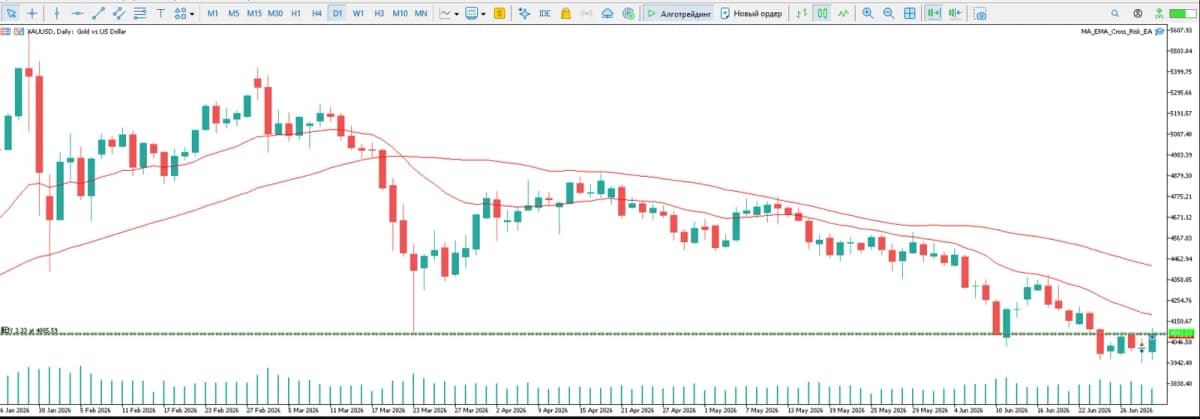Select the Fibonacci retracement tool
The width and height of the screenshot is (1200, 419).
[140, 13]
